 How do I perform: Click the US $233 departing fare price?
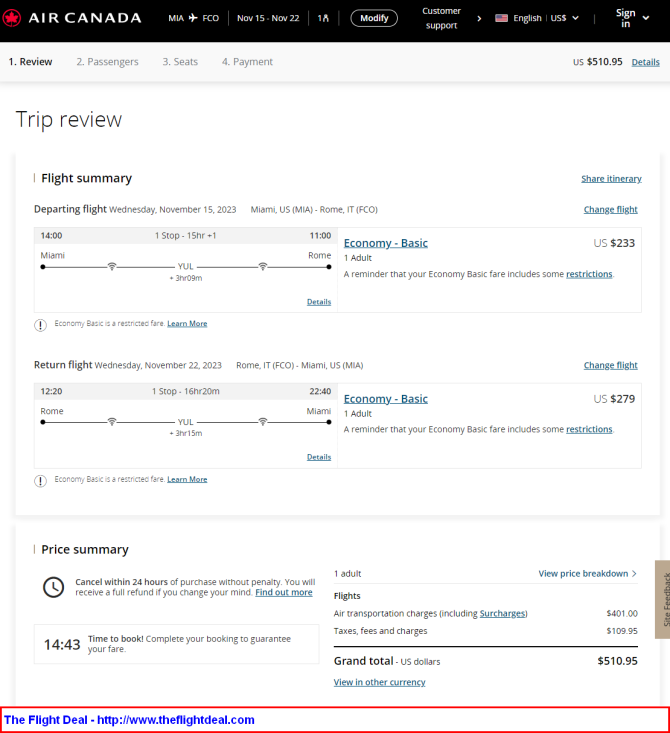pos(614,243)
